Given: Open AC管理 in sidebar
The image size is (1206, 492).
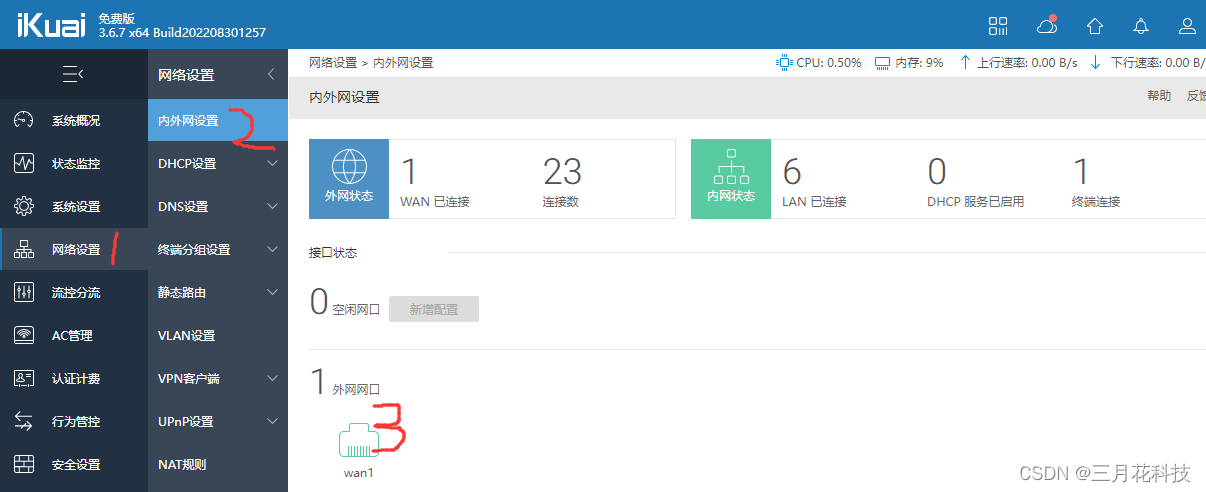Looking at the screenshot, I should pyautogui.click(x=74, y=336).
